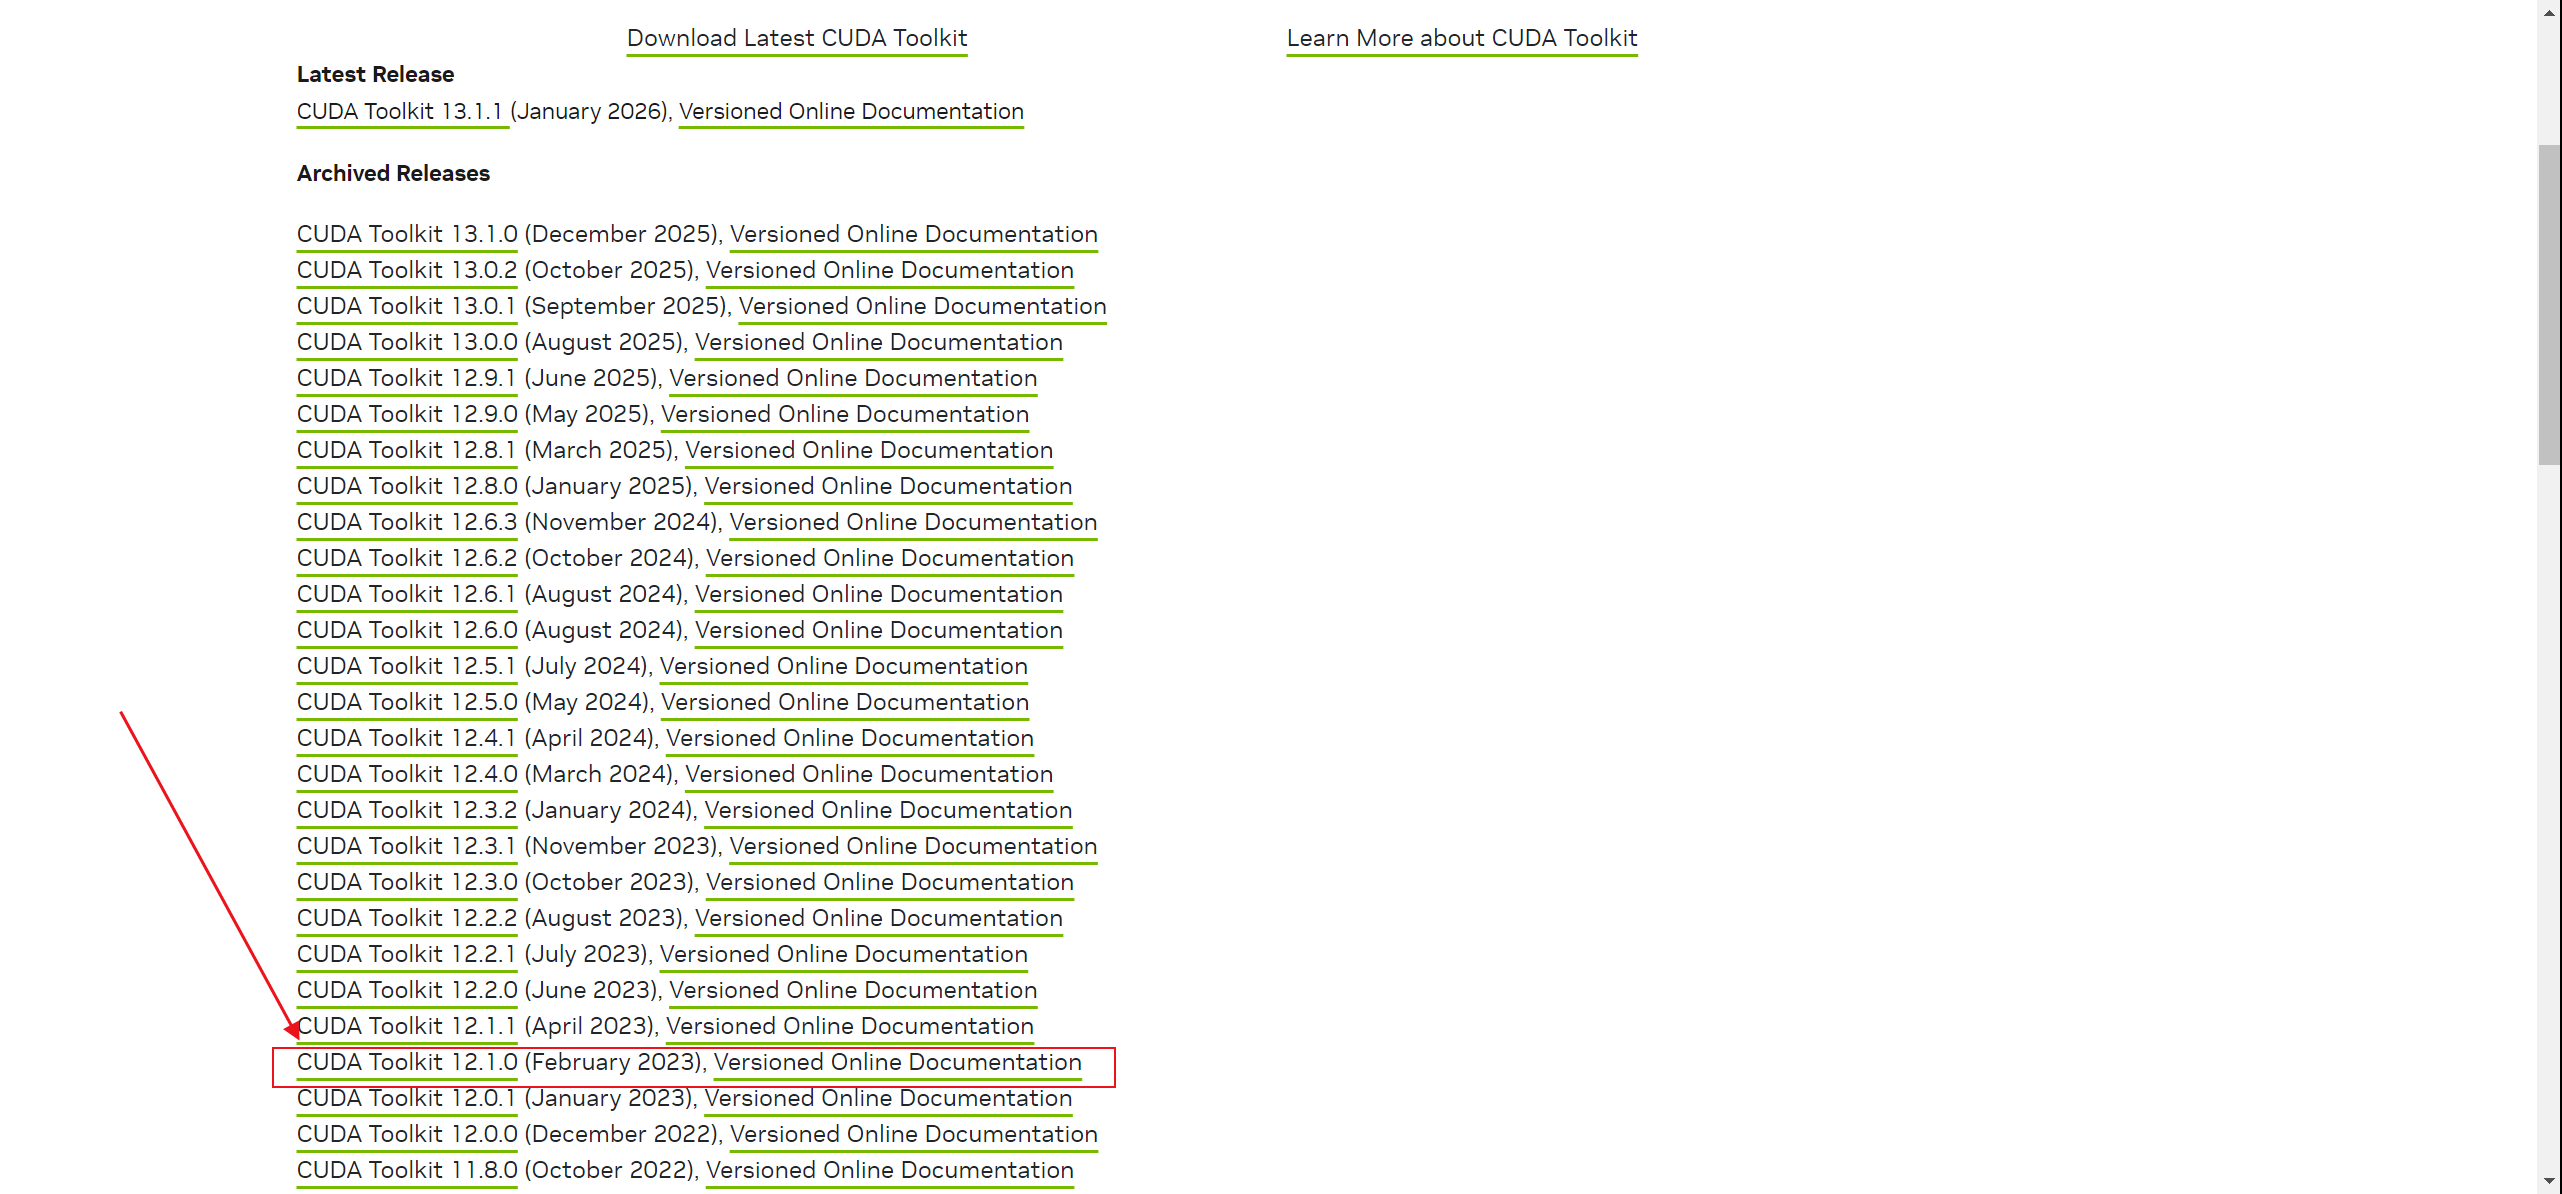Open CUDA Toolkit 12.8.0 archive link

pyautogui.click(x=407, y=486)
